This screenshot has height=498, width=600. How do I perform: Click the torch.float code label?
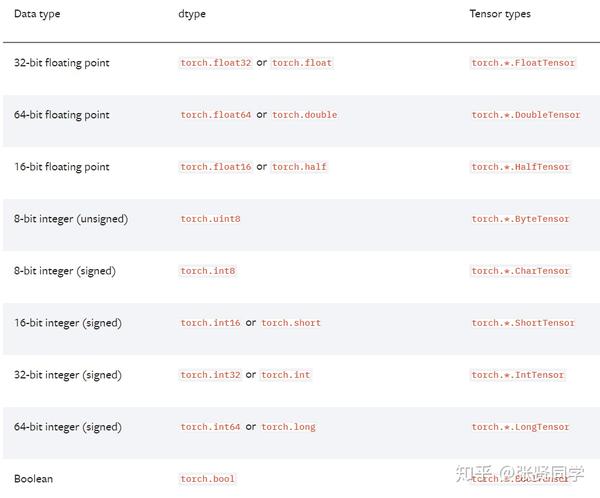click(x=301, y=63)
